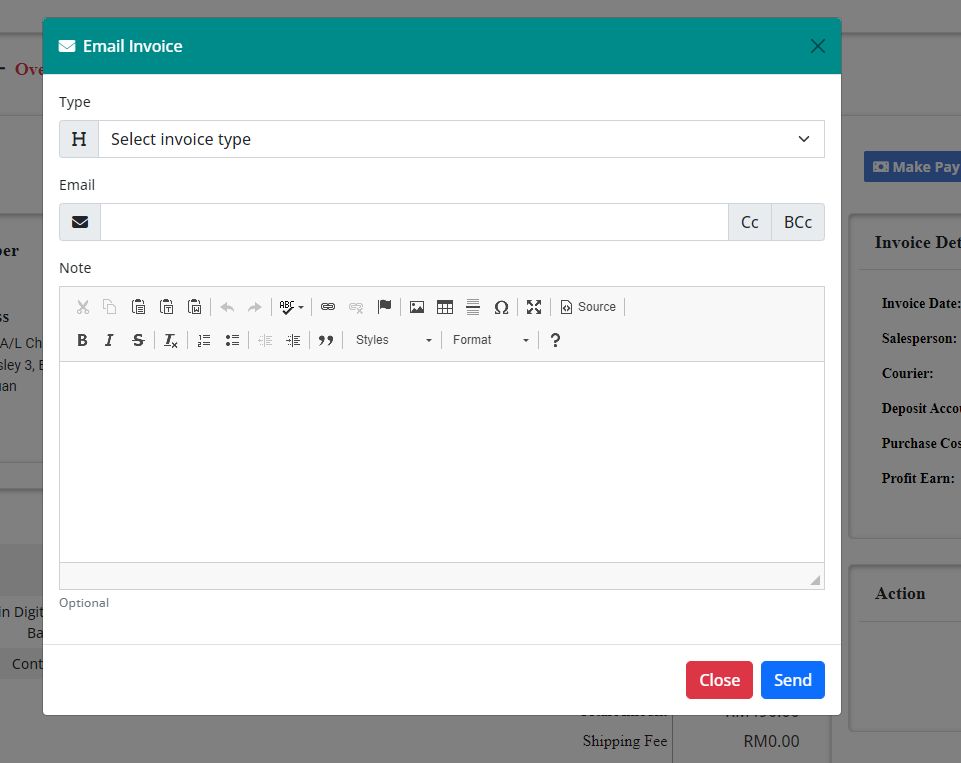Click the envelope icon in dialog title
Image resolution: width=961 pixels, height=763 pixels.
click(x=67, y=46)
